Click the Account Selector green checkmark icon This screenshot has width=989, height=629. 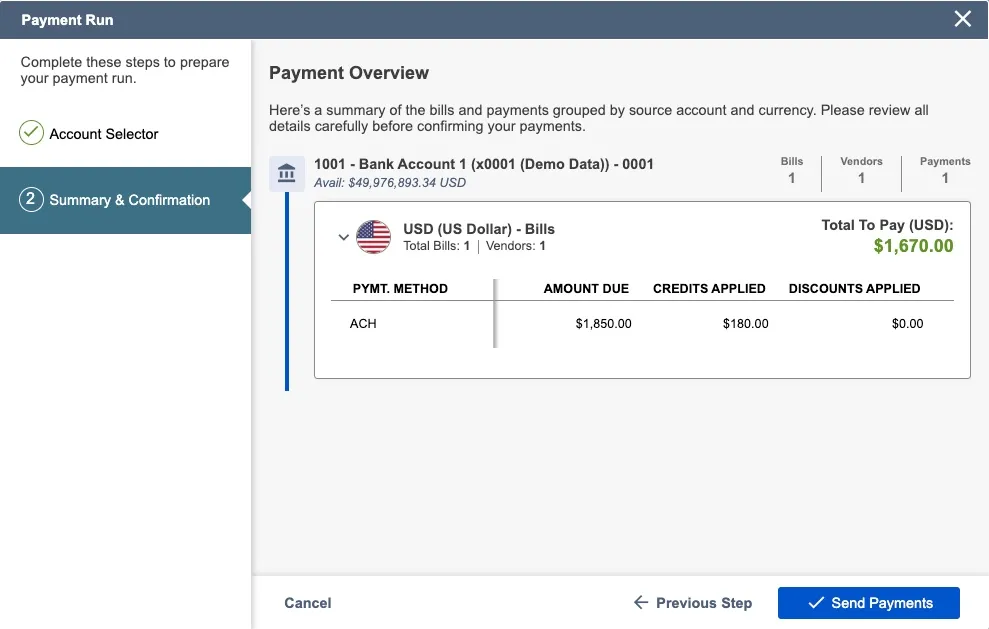(31, 133)
